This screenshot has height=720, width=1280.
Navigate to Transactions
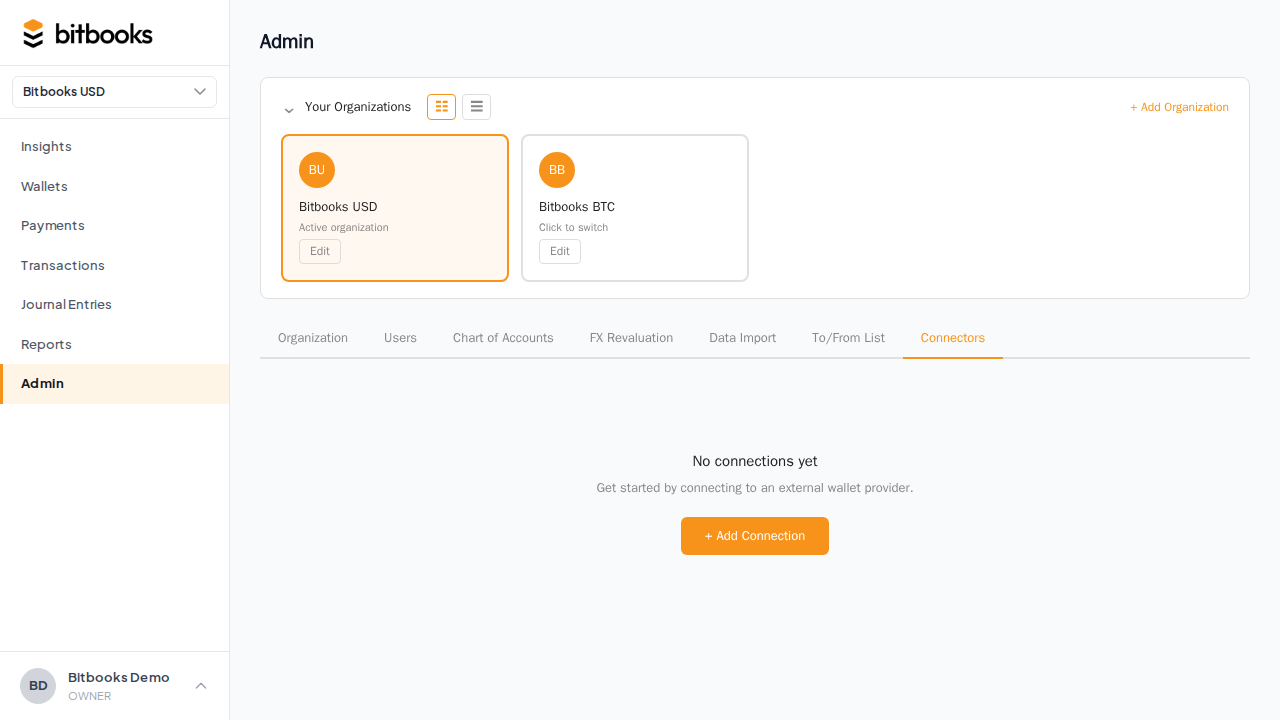coord(114,265)
